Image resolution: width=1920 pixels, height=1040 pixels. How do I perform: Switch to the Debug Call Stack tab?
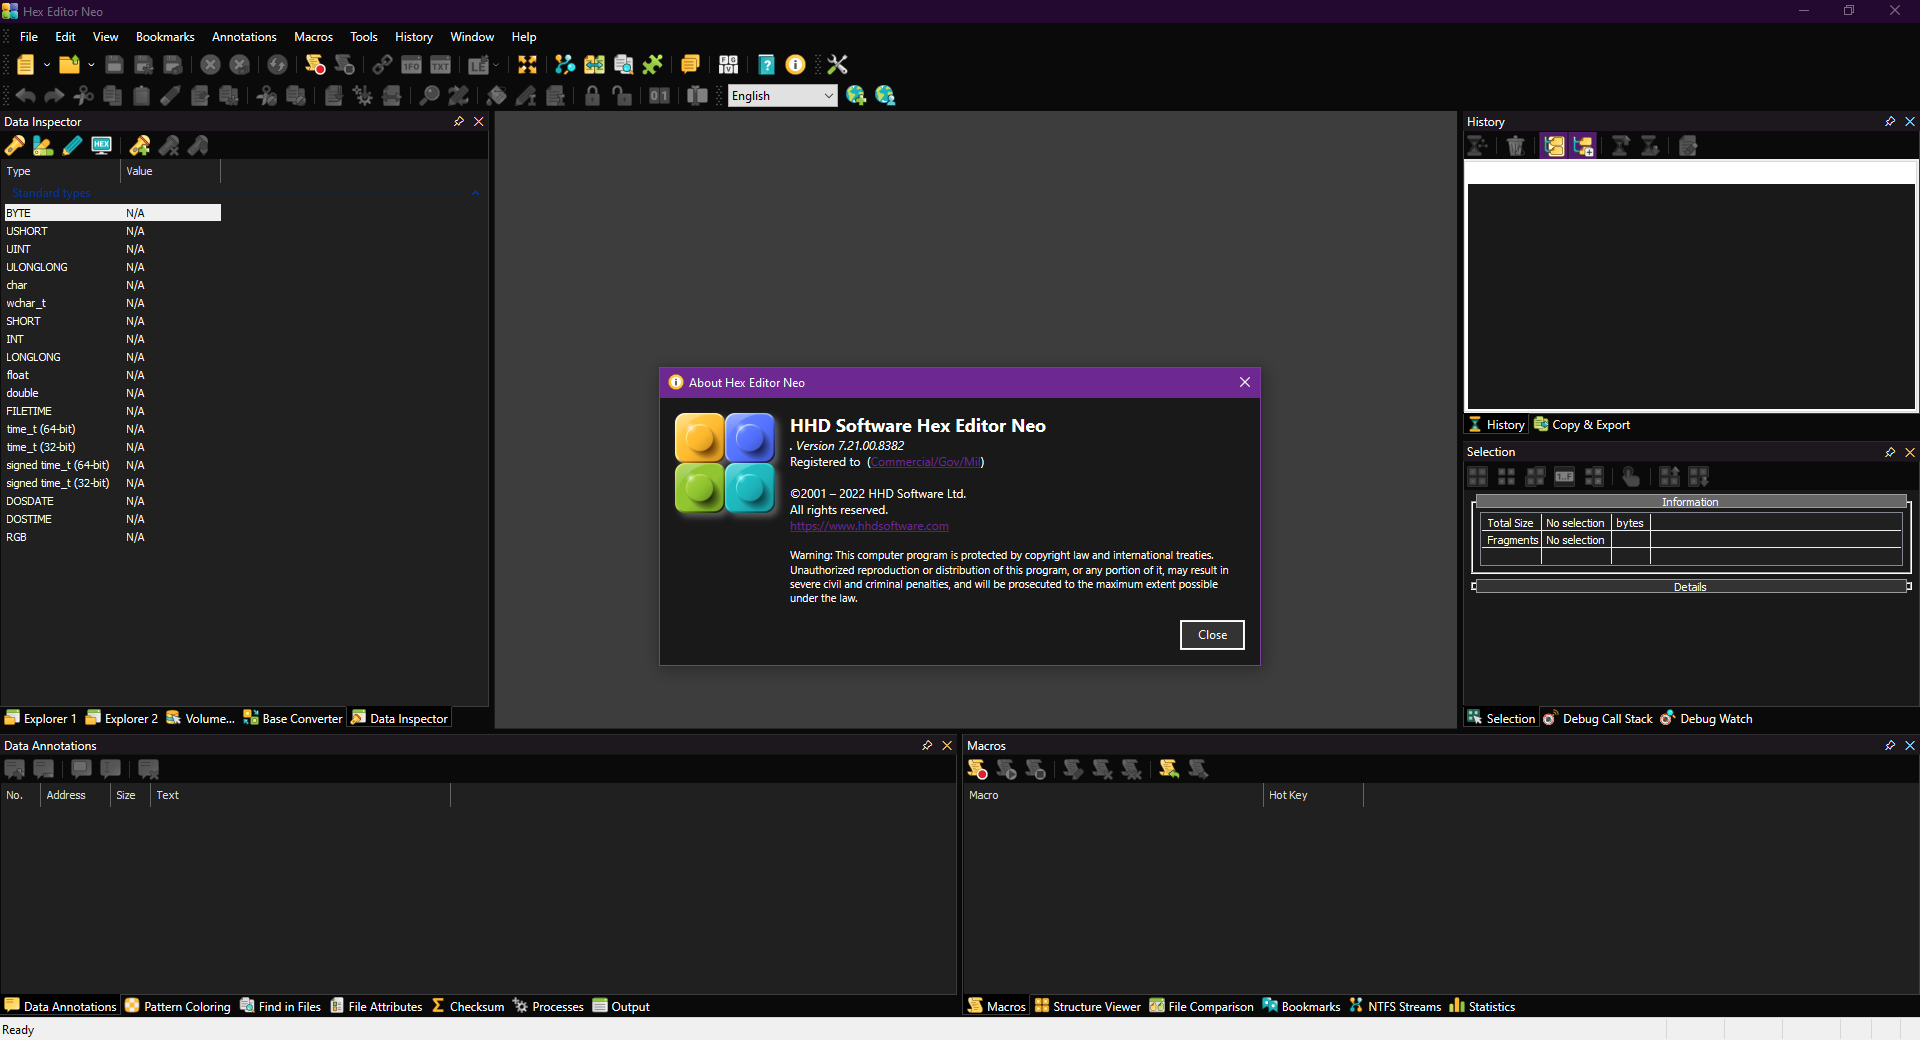coord(1598,718)
